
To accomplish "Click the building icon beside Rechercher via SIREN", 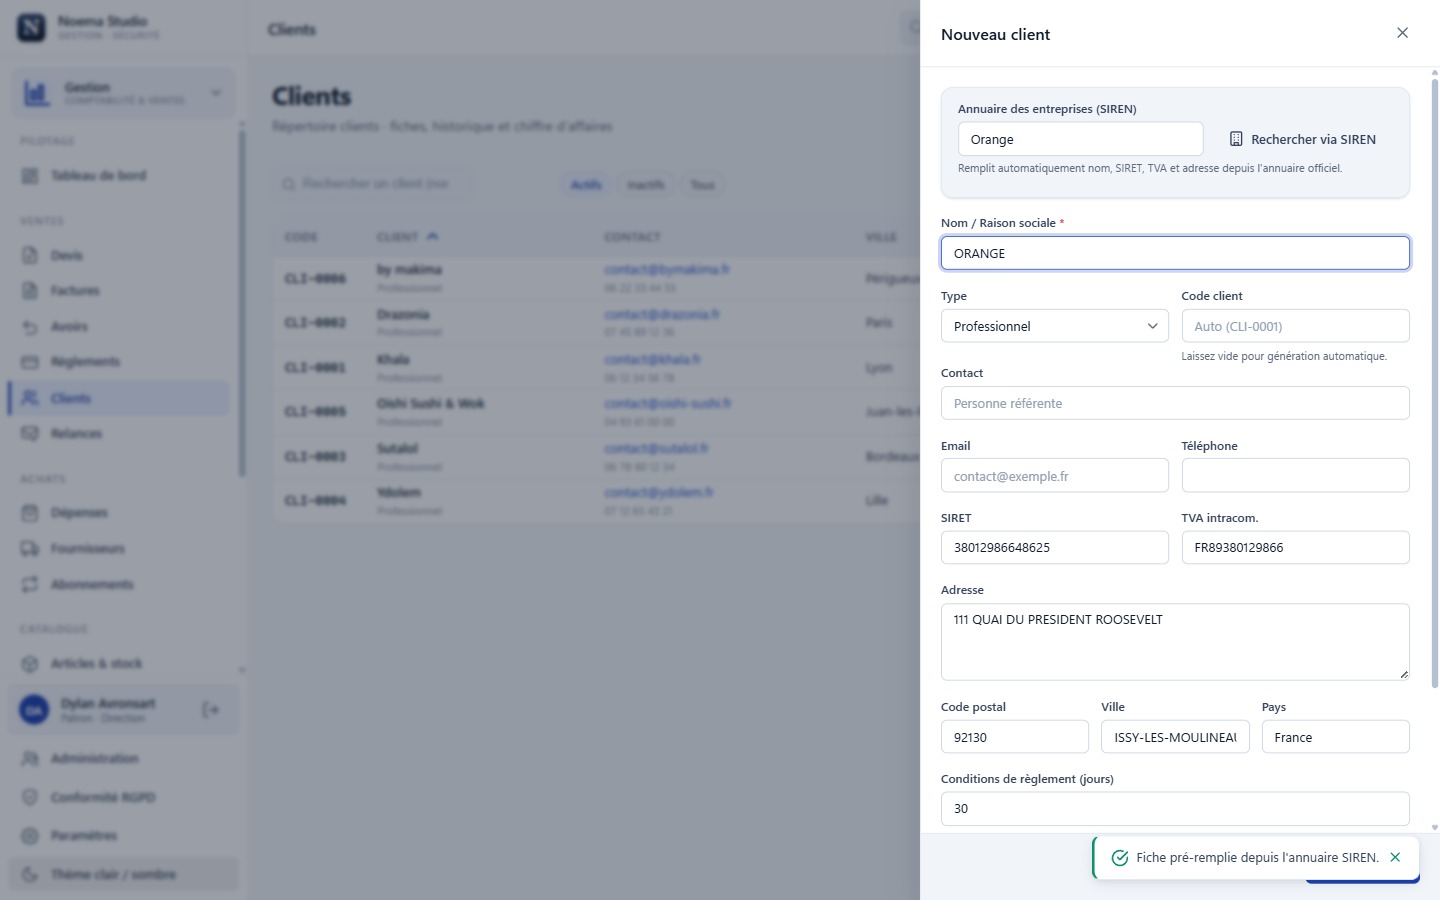I will (1236, 139).
